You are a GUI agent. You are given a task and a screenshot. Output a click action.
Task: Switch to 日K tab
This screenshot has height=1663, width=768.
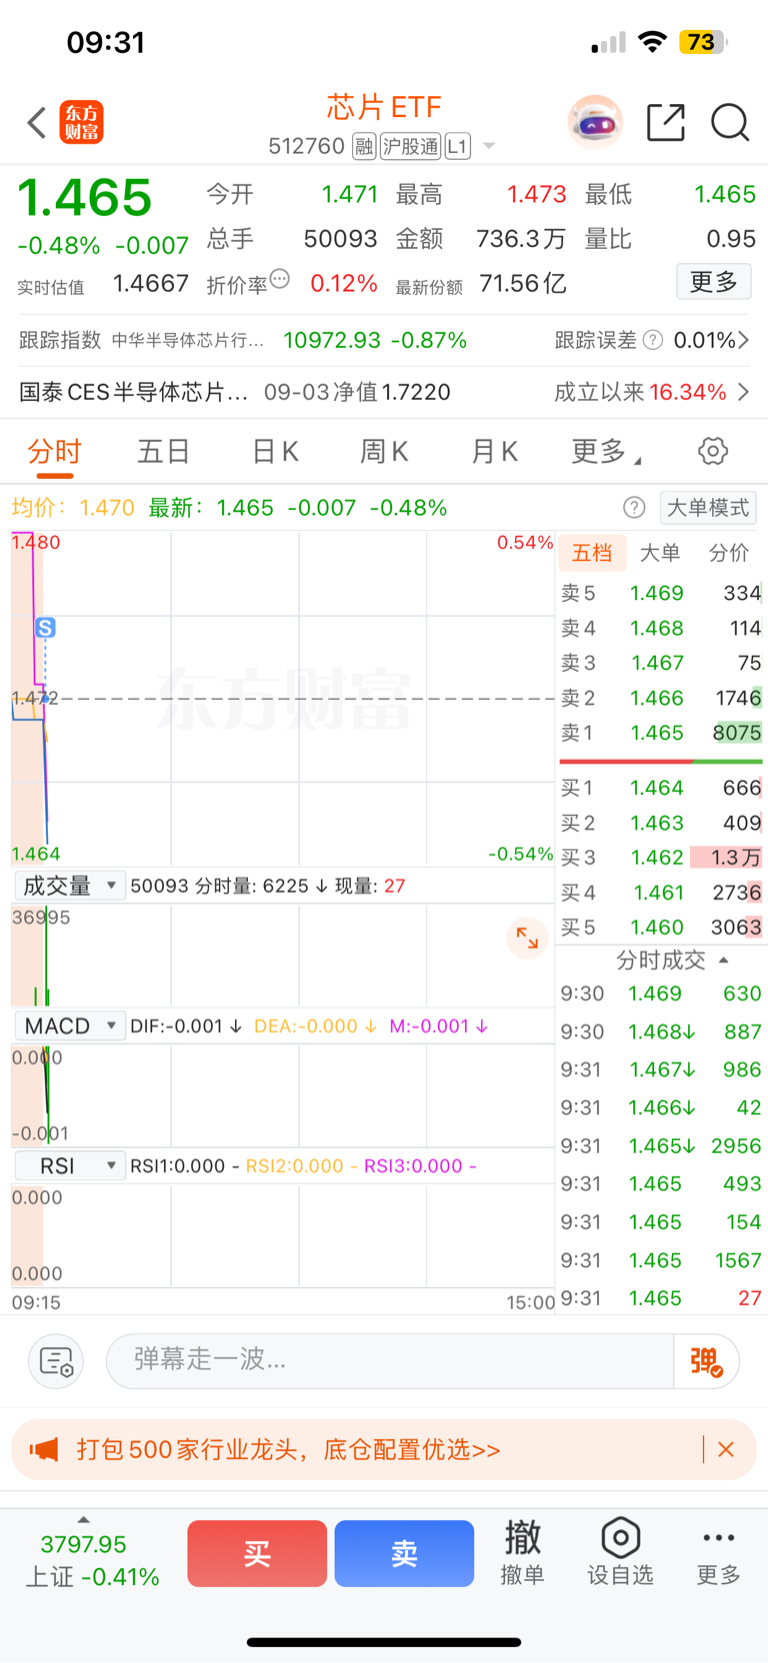coord(275,452)
